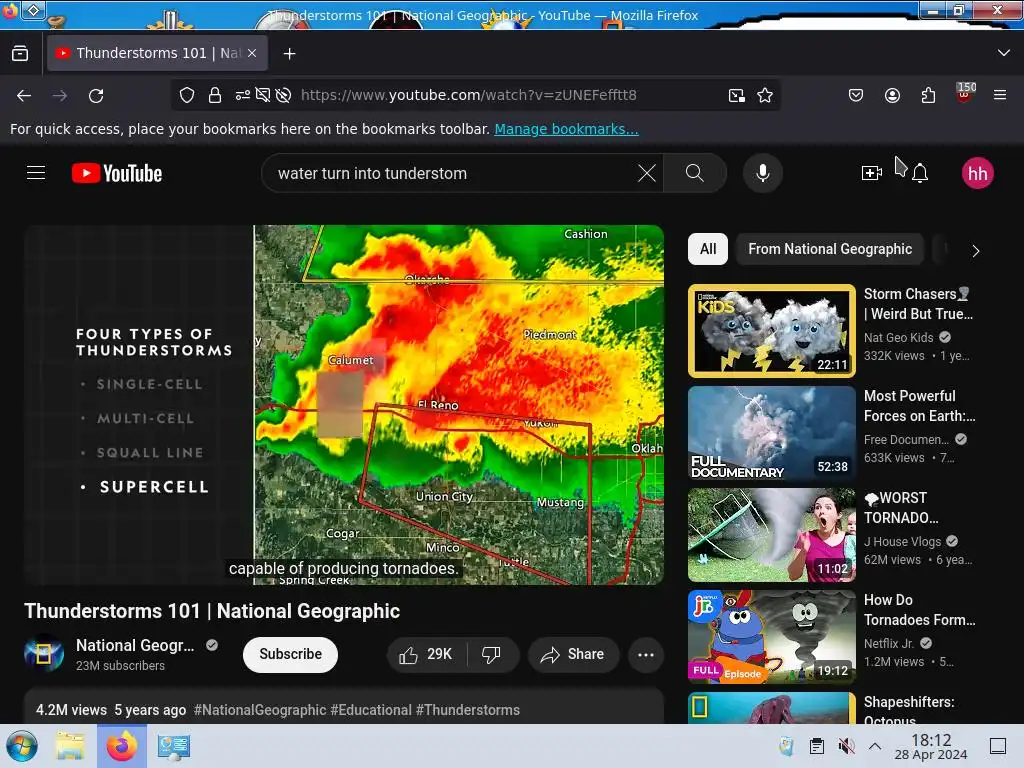Expand the list all tabs chevron
The image size is (1024, 768).
pyautogui.click(x=1004, y=53)
